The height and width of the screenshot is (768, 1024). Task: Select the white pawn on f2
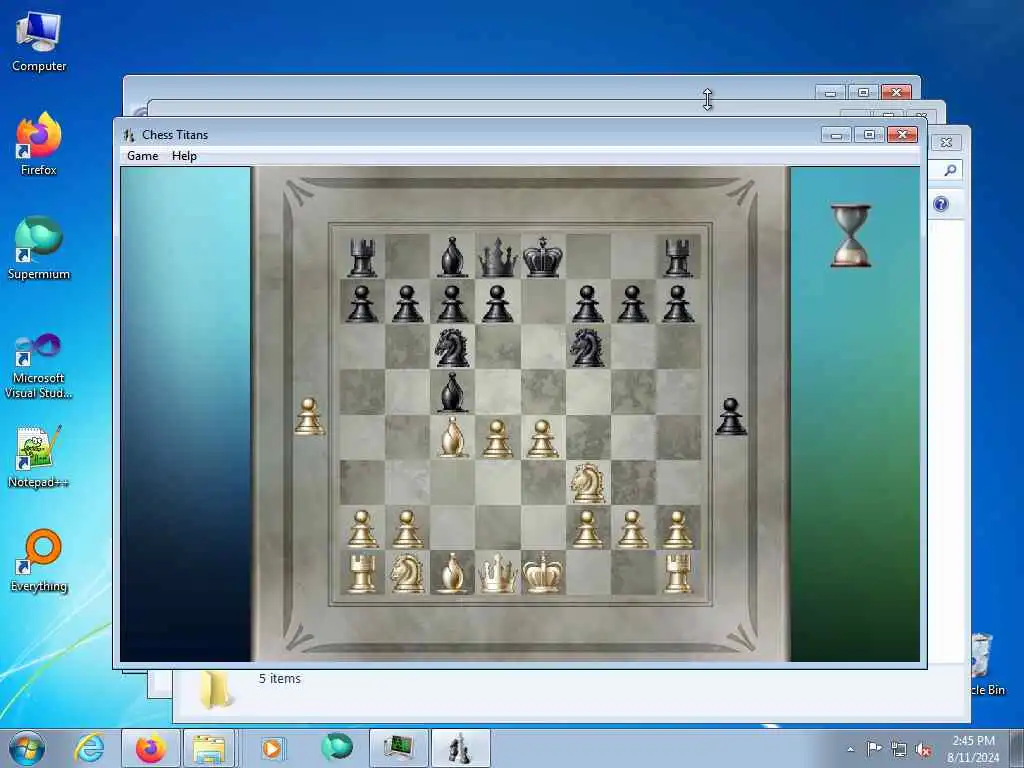click(587, 529)
